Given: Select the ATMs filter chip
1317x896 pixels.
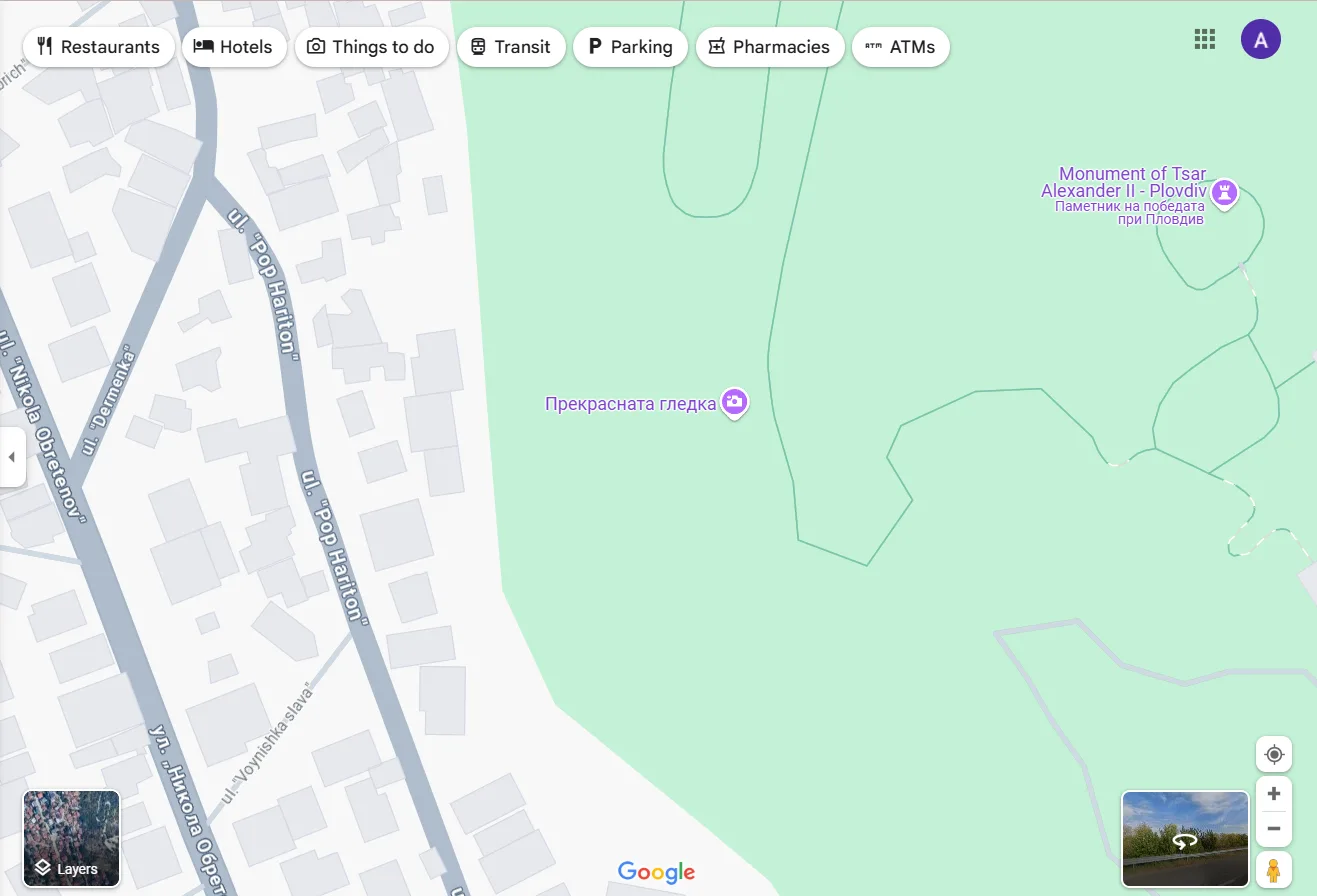Looking at the screenshot, I should pos(900,47).
